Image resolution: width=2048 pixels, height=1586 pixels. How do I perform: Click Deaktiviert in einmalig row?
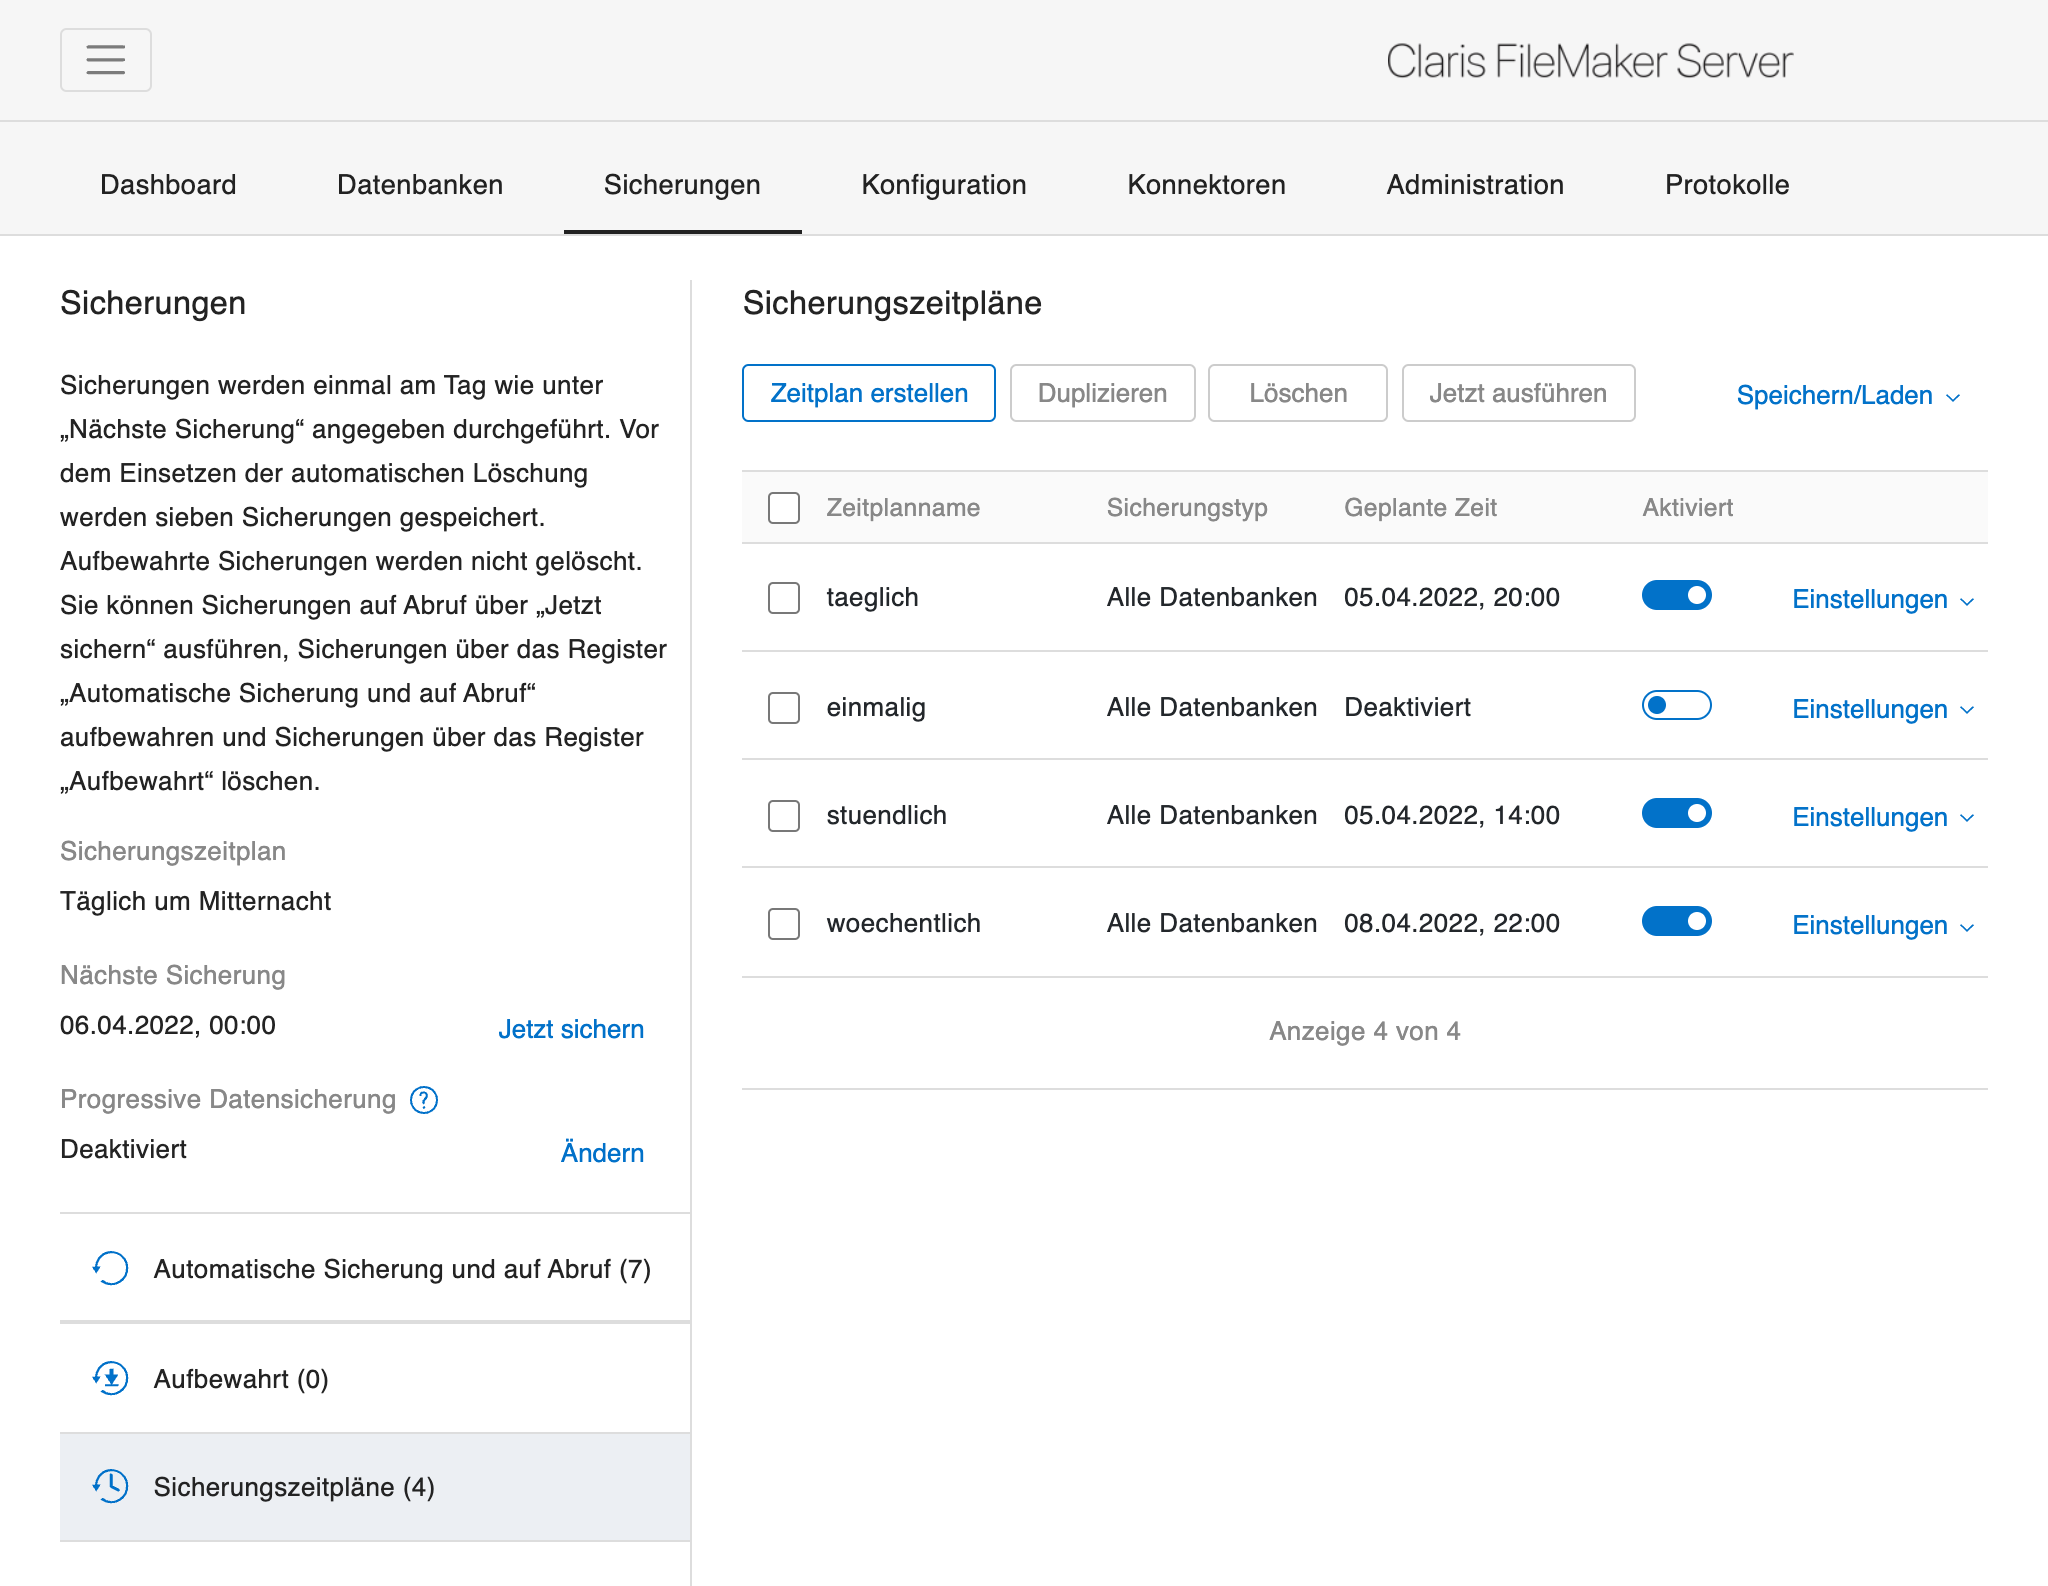click(x=1407, y=708)
